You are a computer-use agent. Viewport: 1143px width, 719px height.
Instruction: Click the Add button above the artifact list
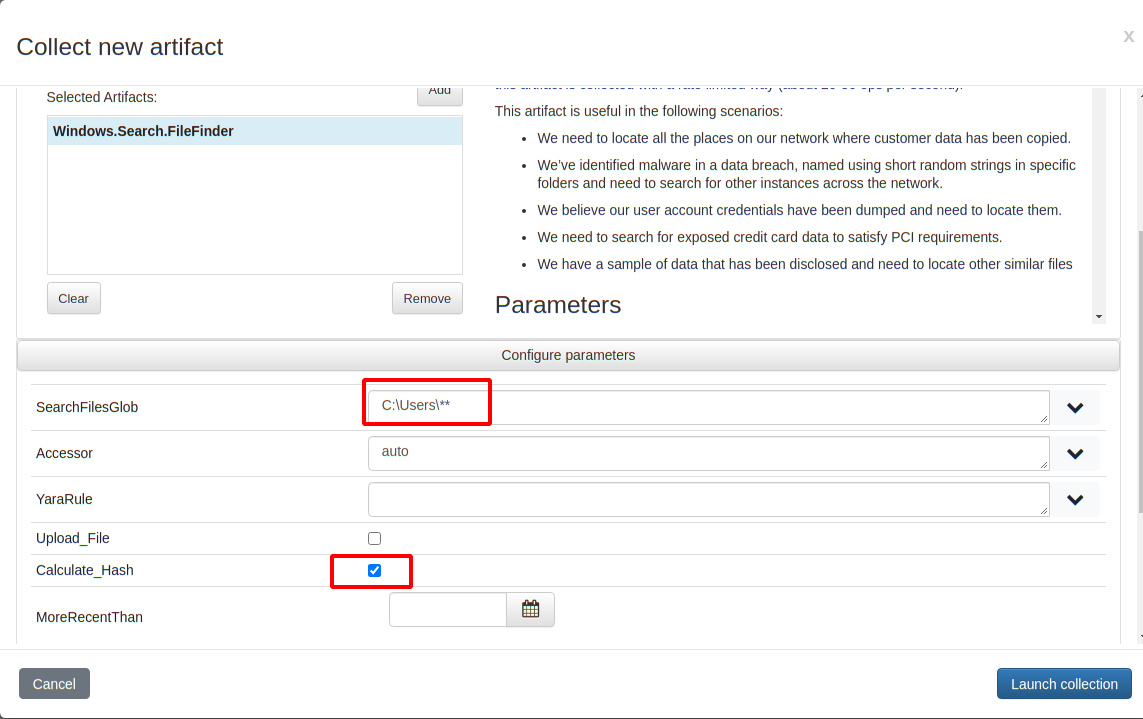[x=439, y=93]
